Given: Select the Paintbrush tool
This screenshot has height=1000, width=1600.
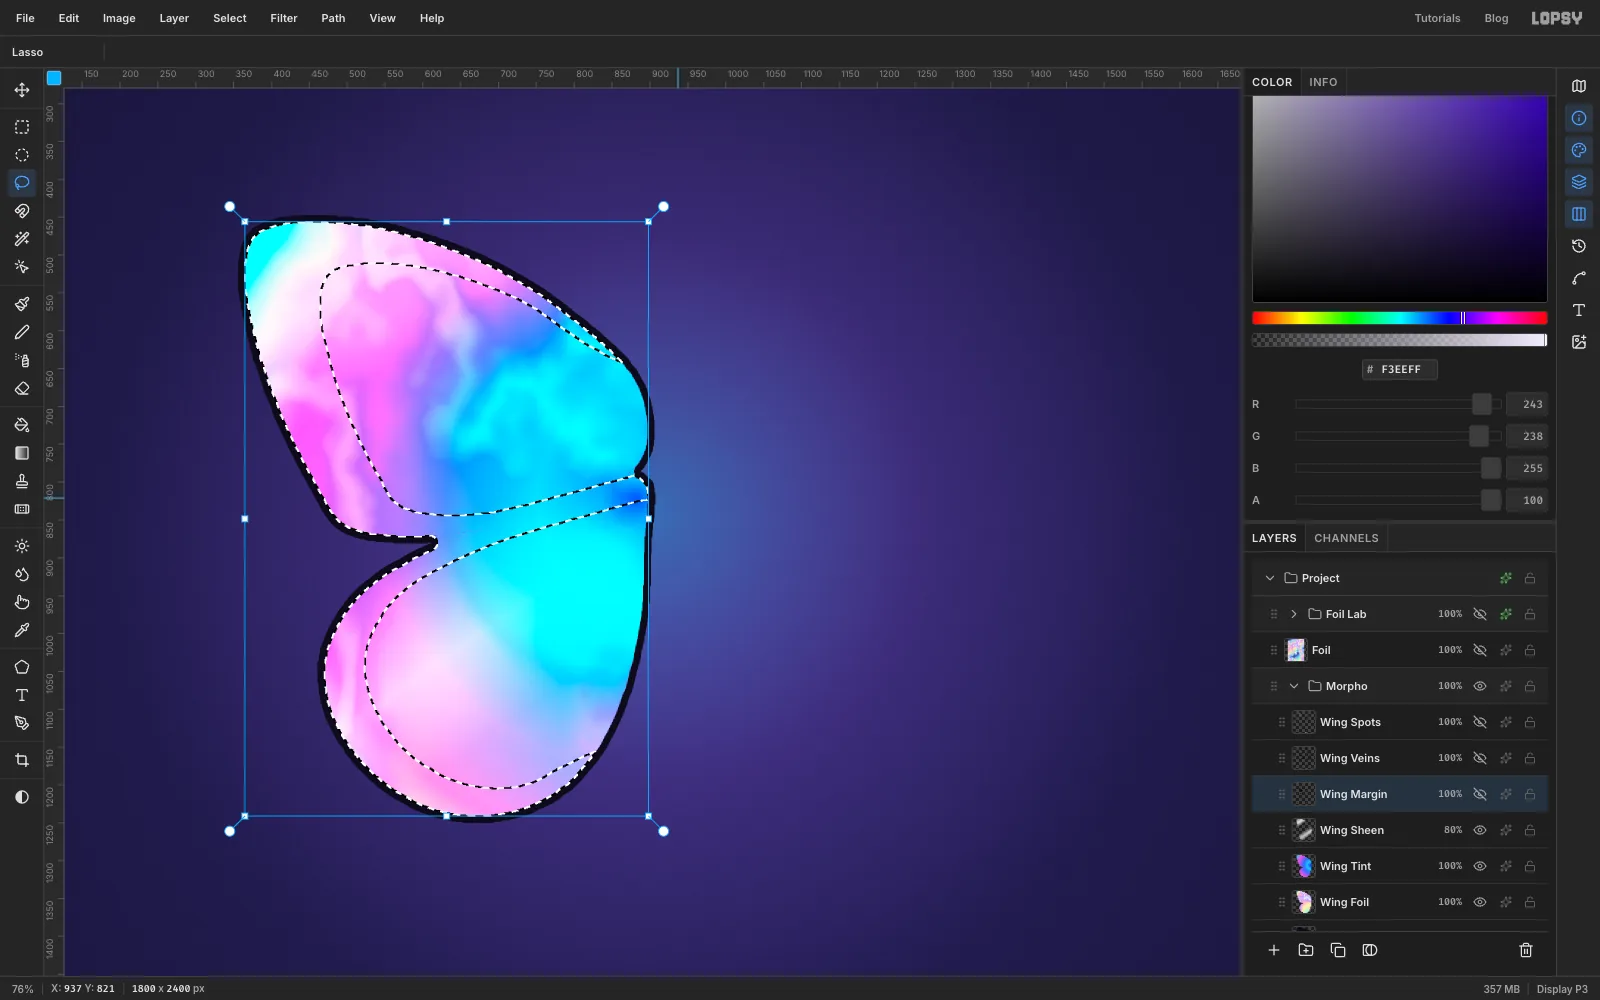Looking at the screenshot, I should [22, 304].
